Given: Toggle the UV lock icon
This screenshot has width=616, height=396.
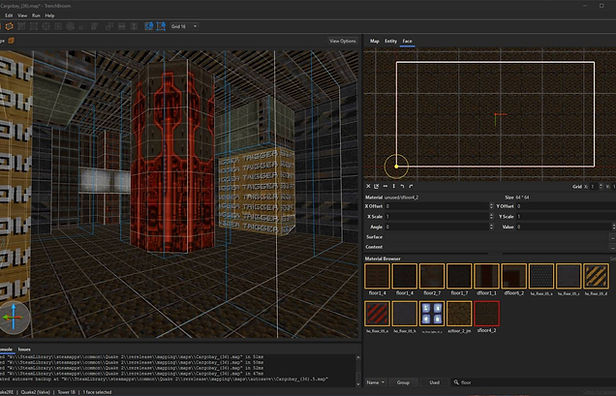Looking at the screenshot, I should (161, 26).
